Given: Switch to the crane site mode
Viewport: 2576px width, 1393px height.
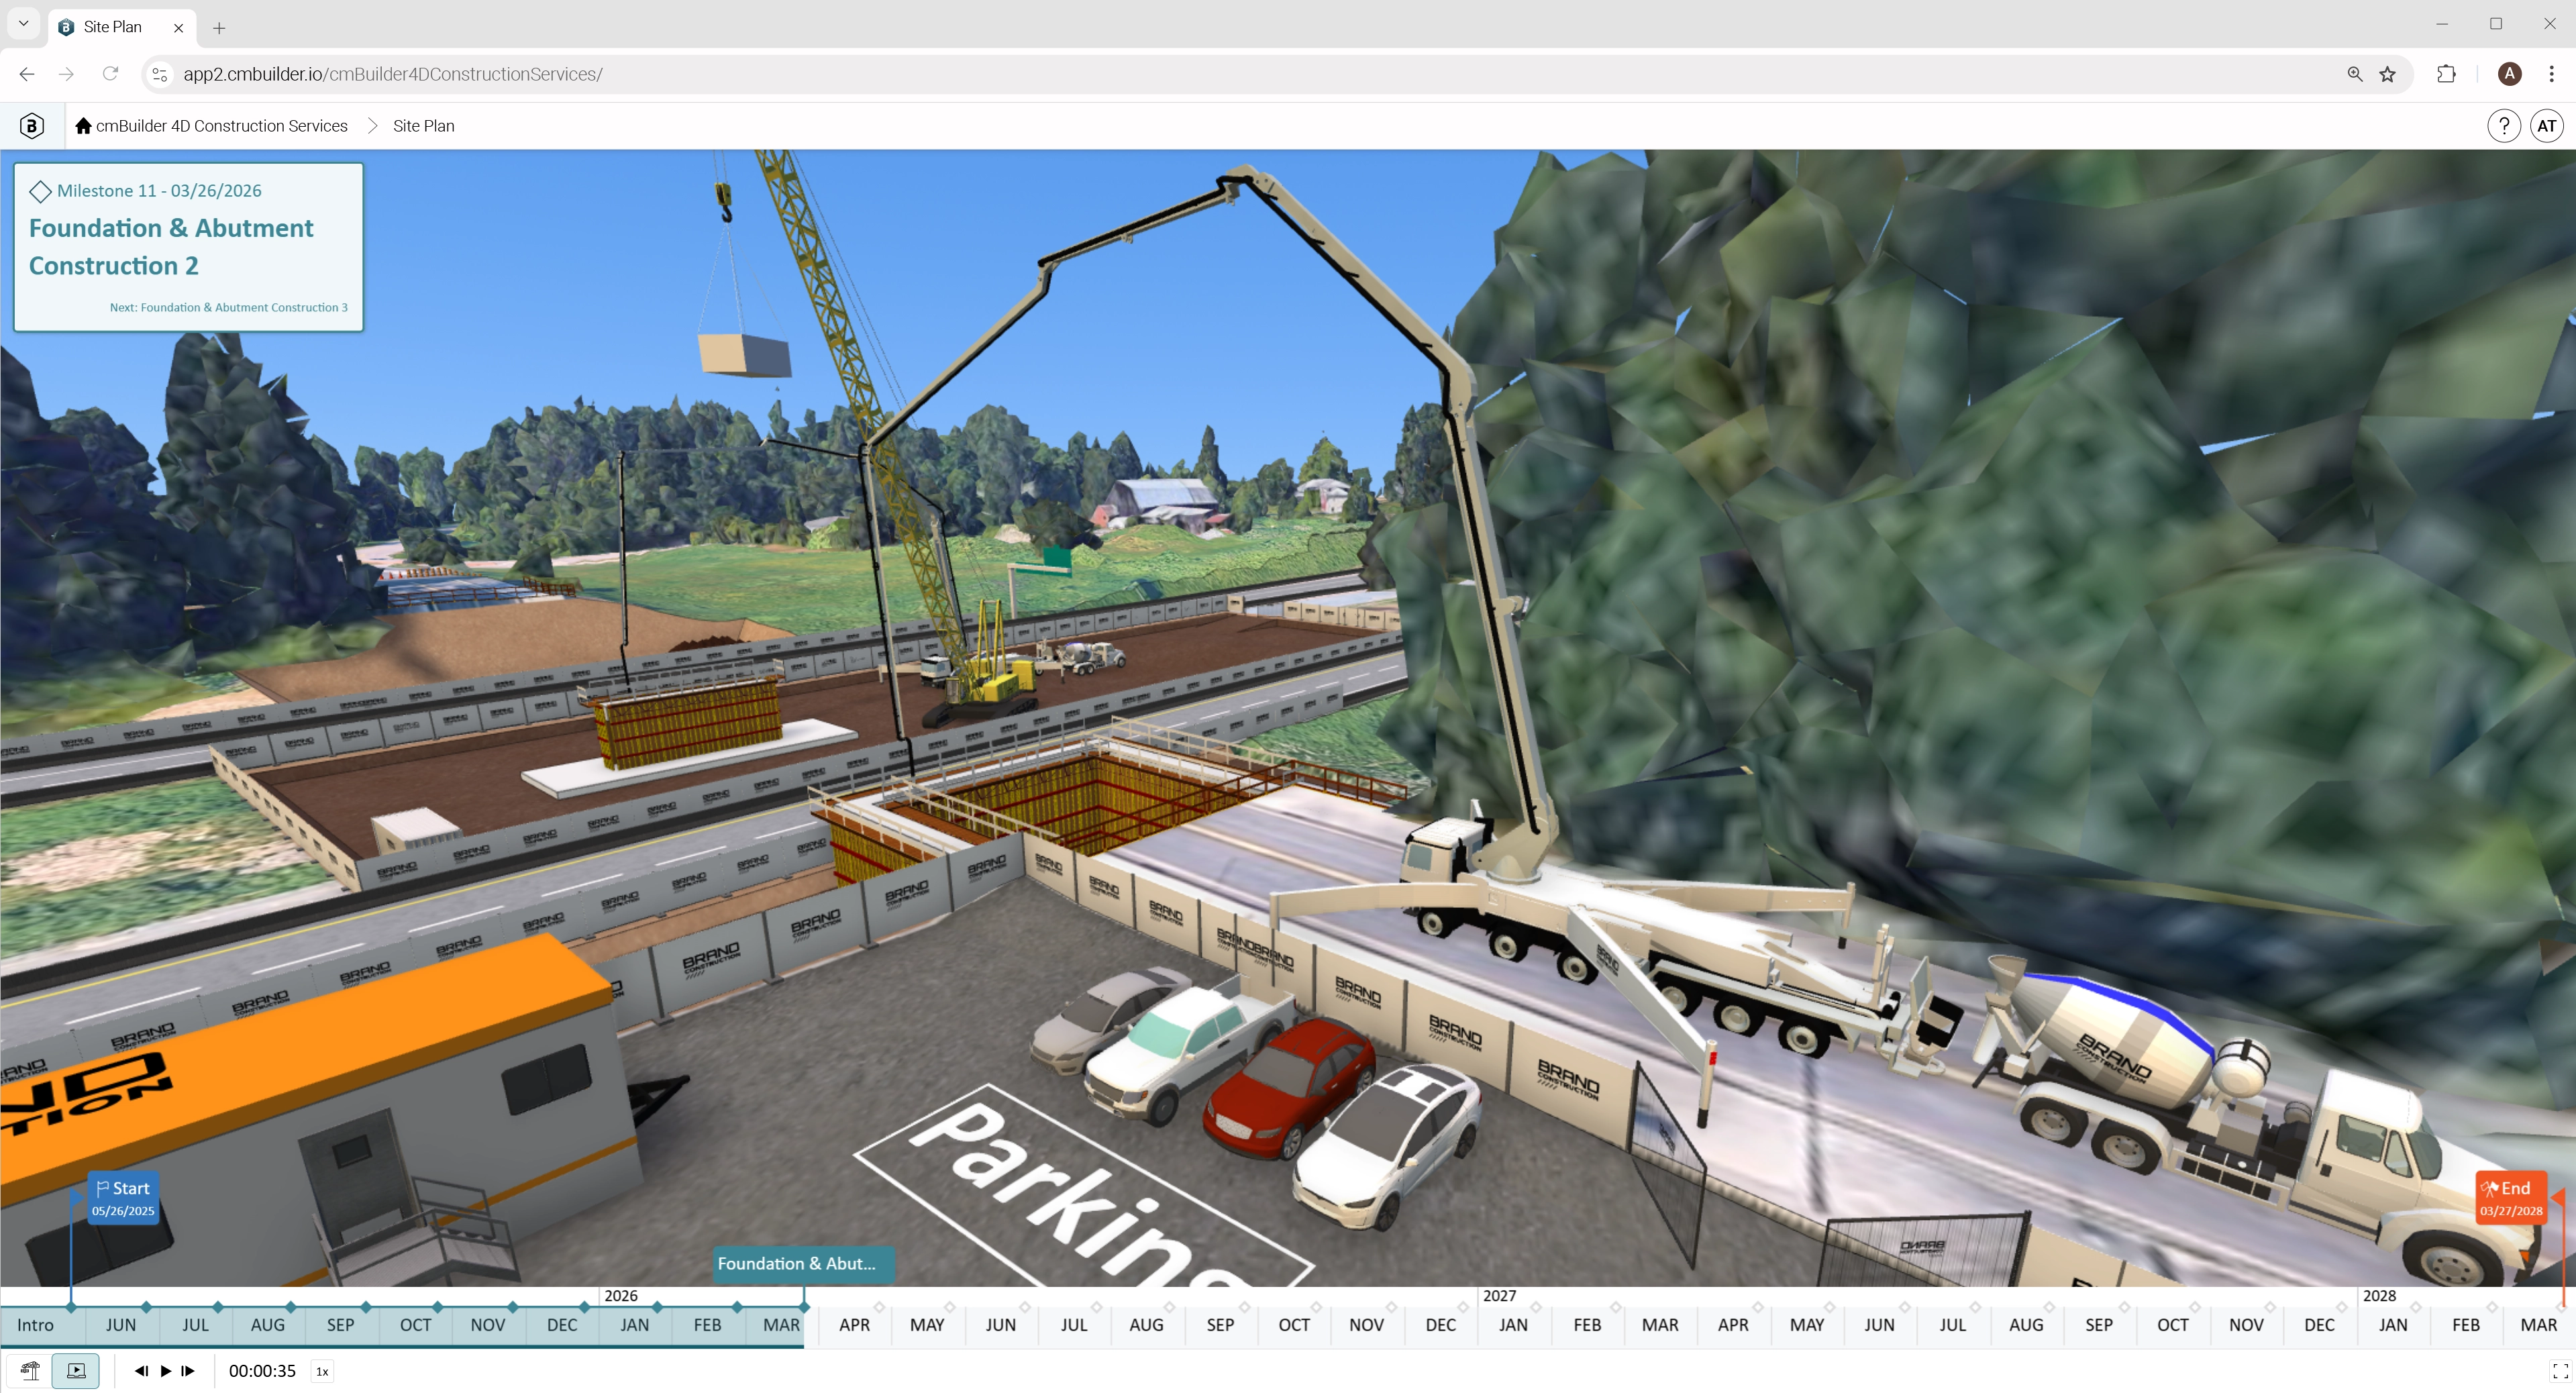Looking at the screenshot, I should click(30, 1371).
